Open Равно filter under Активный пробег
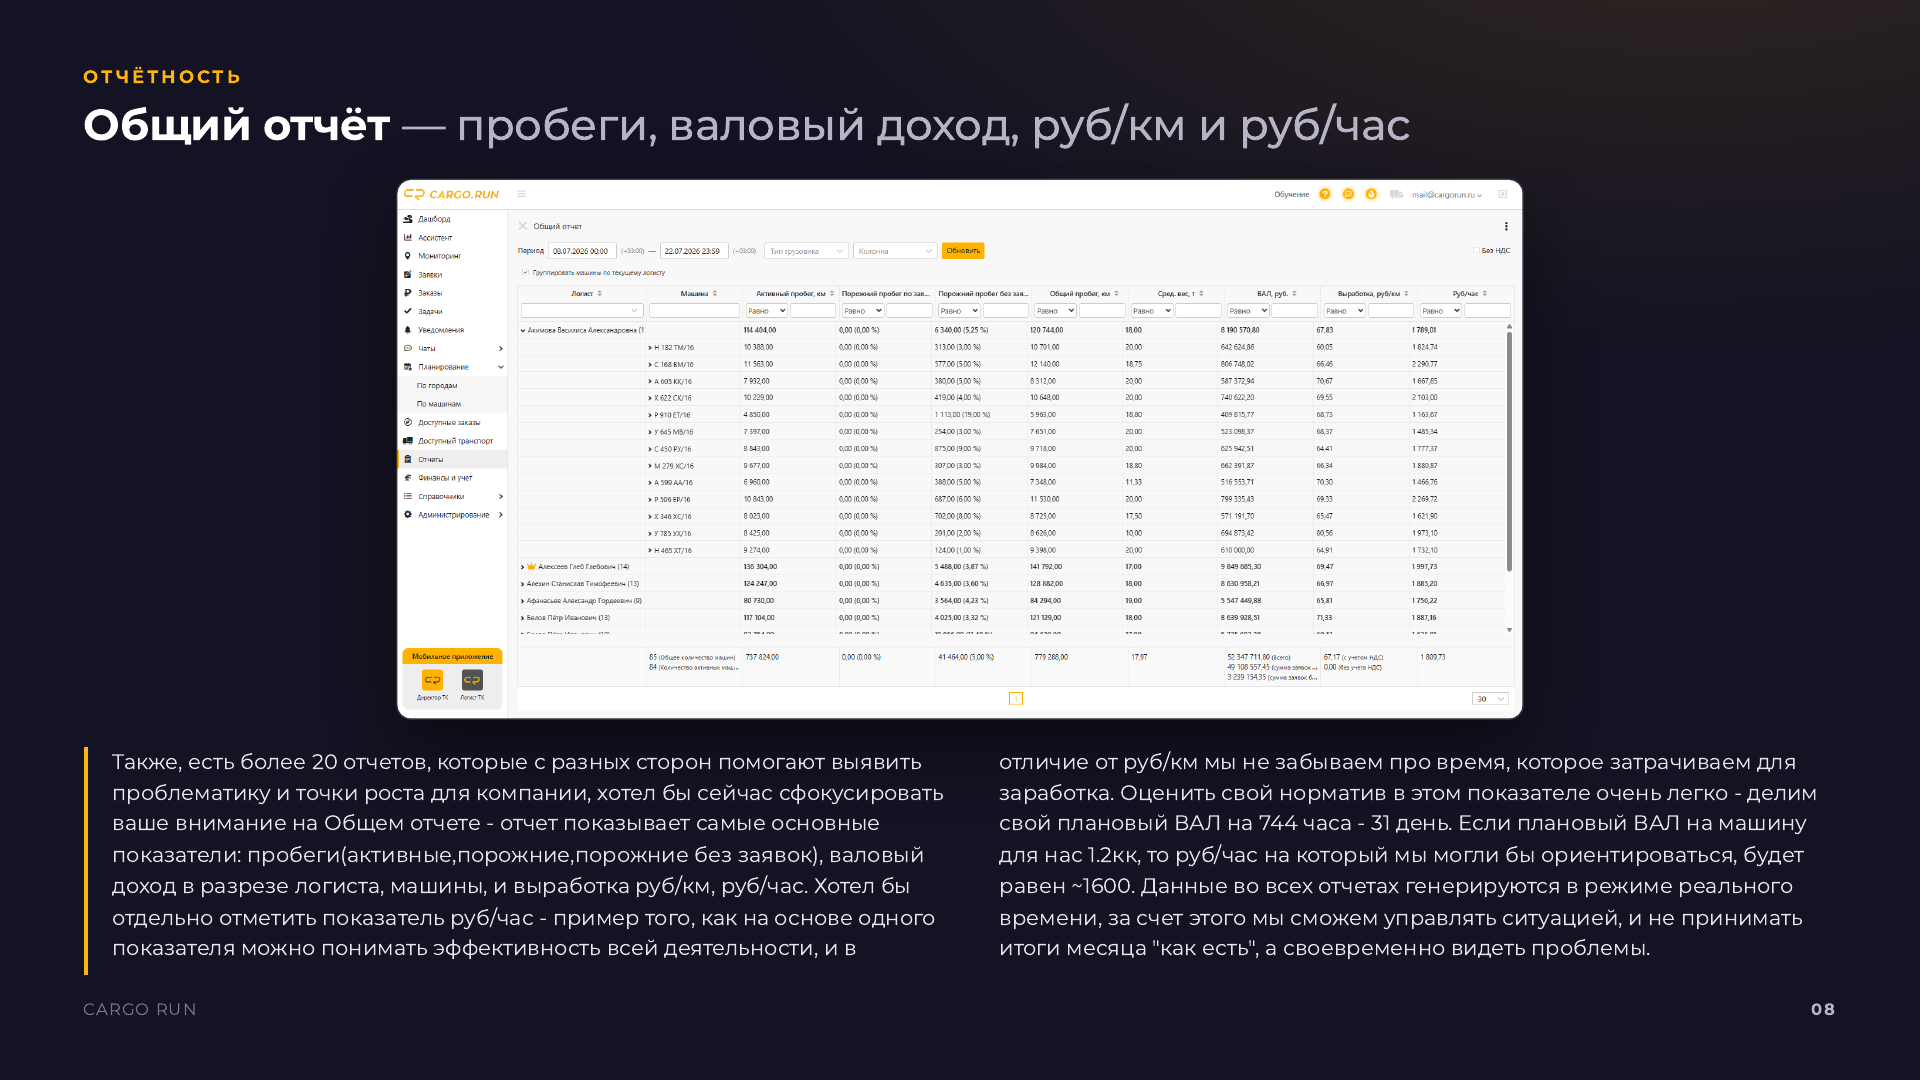The image size is (1920, 1080). pos(766,311)
